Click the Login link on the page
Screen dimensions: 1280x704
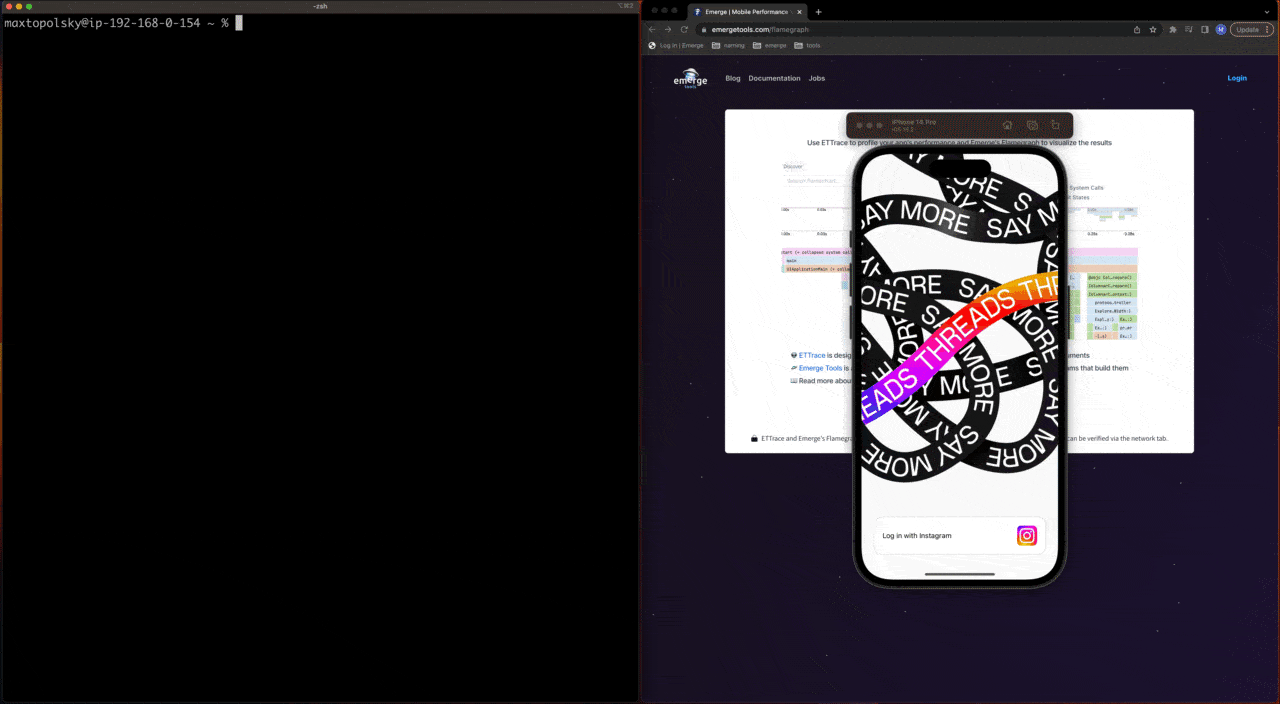tap(1237, 78)
